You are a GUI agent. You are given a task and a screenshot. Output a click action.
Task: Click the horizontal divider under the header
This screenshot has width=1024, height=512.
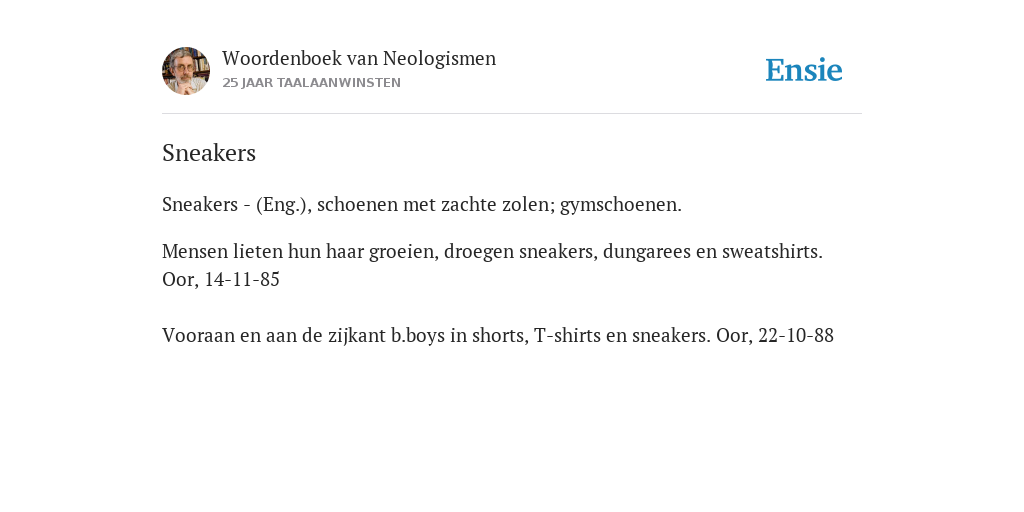[512, 114]
